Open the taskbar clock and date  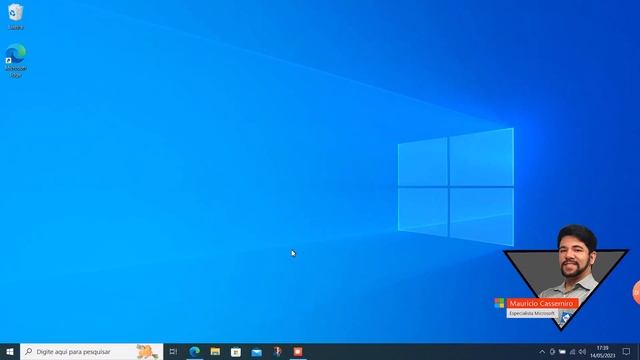pos(602,351)
